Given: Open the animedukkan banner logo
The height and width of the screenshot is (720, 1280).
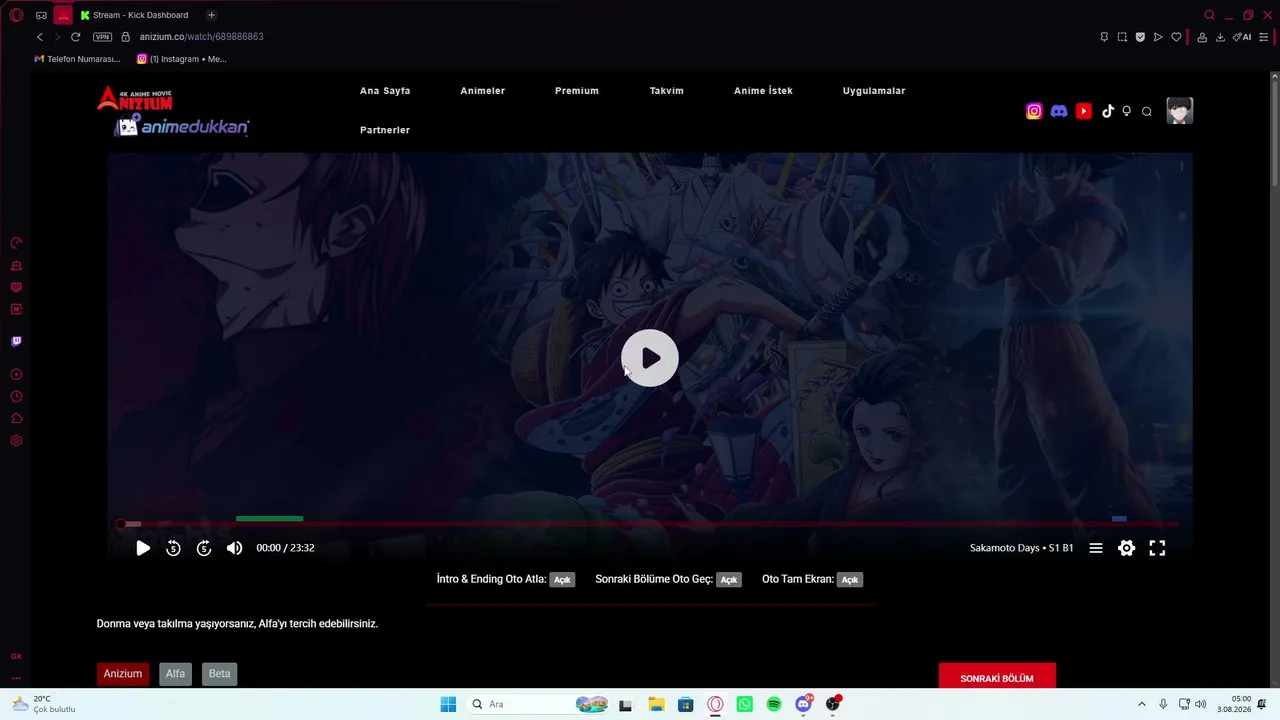Looking at the screenshot, I should [x=182, y=126].
